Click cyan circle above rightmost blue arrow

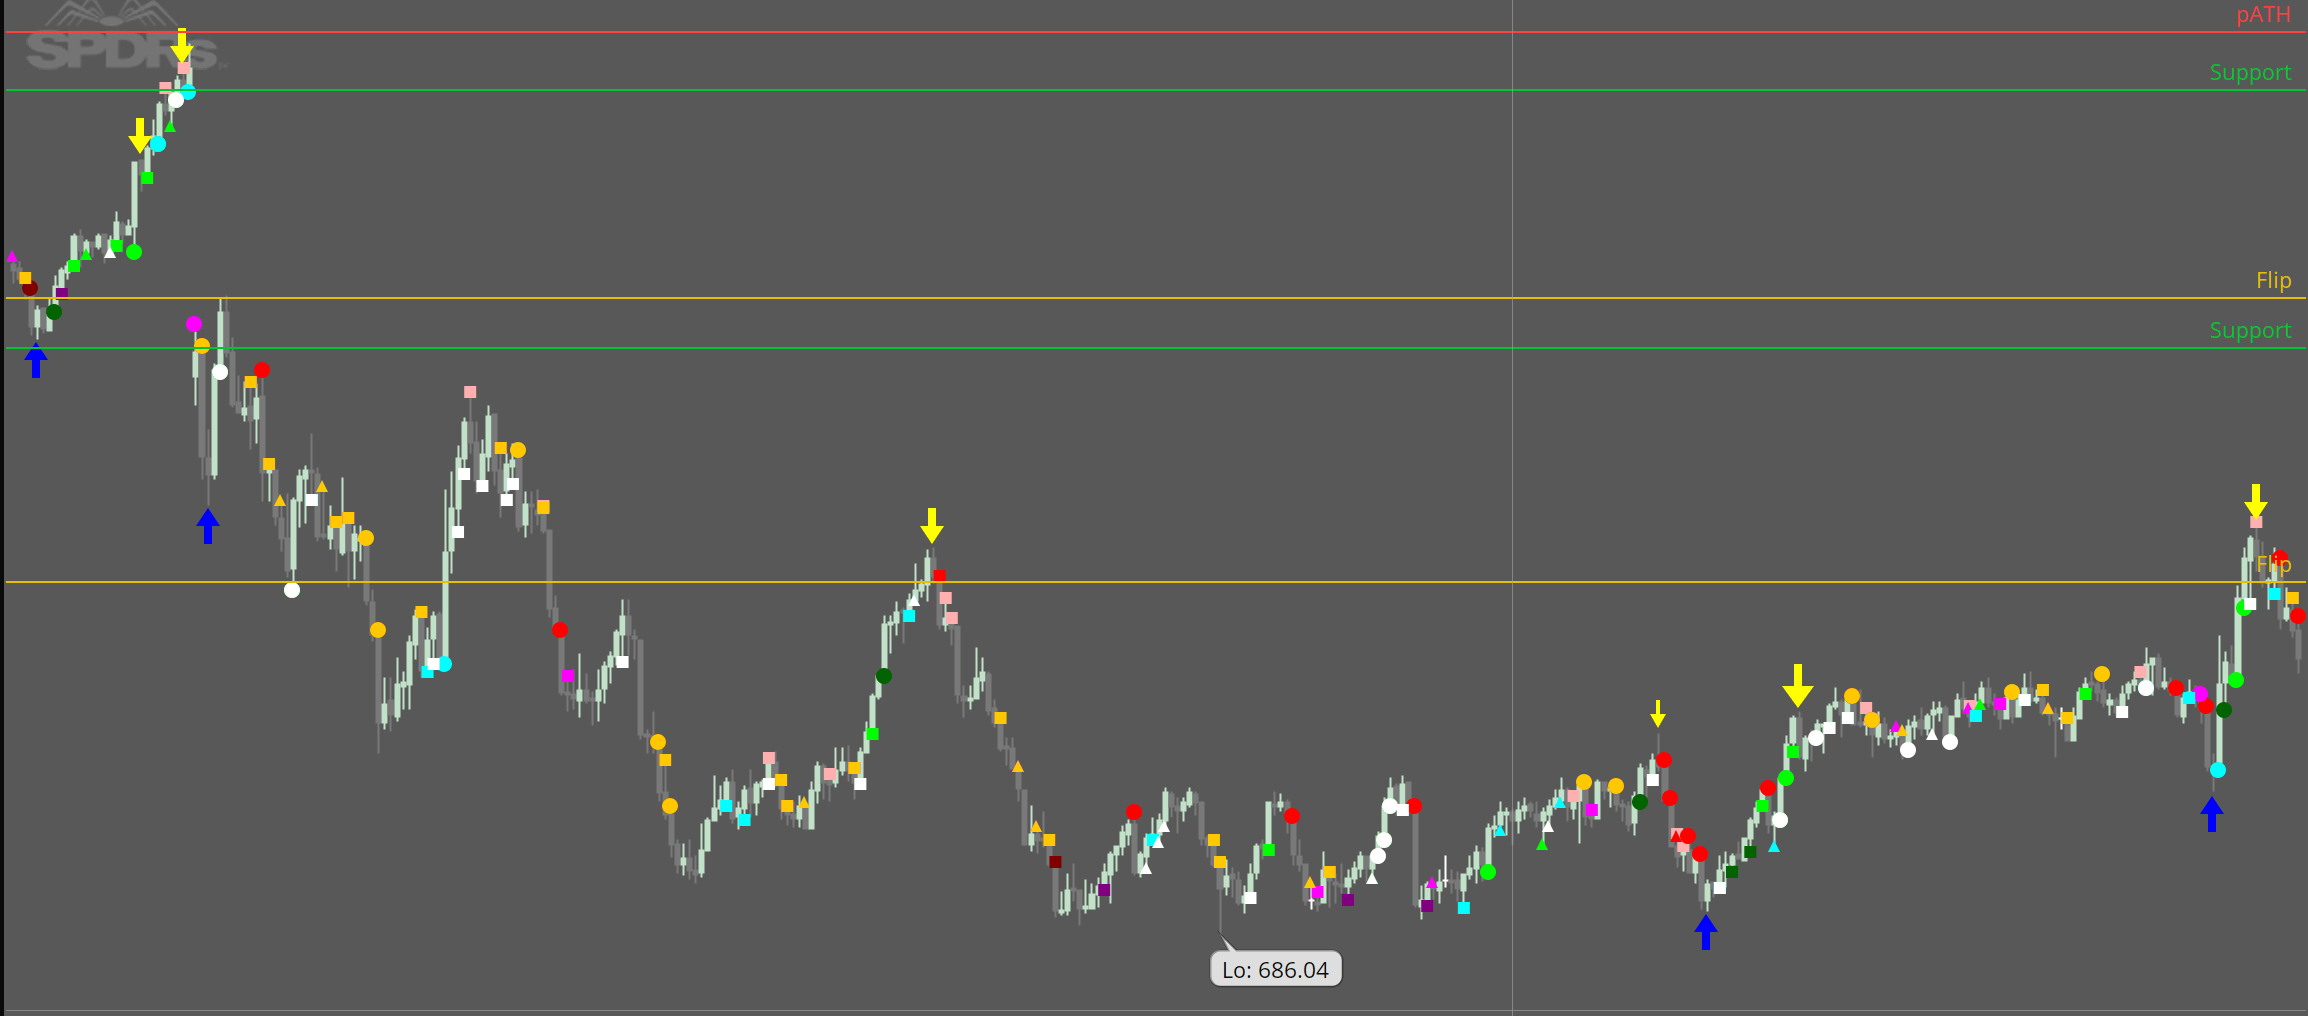[2218, 770]
